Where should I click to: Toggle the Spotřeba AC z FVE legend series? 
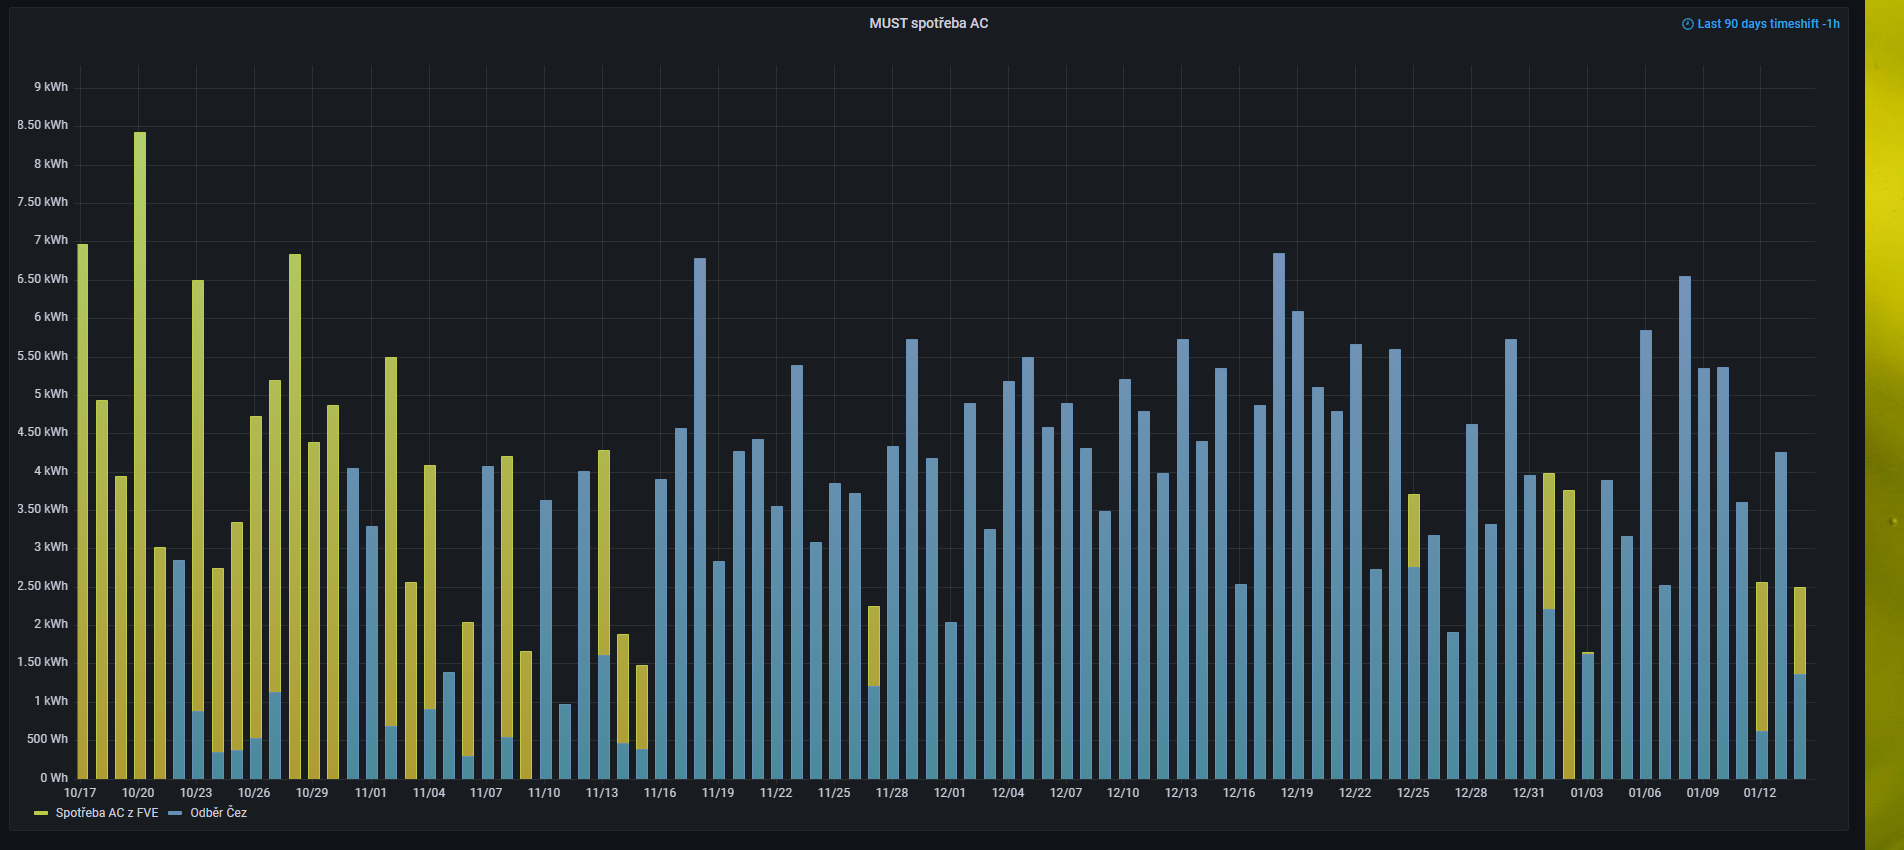coord(107,813)
